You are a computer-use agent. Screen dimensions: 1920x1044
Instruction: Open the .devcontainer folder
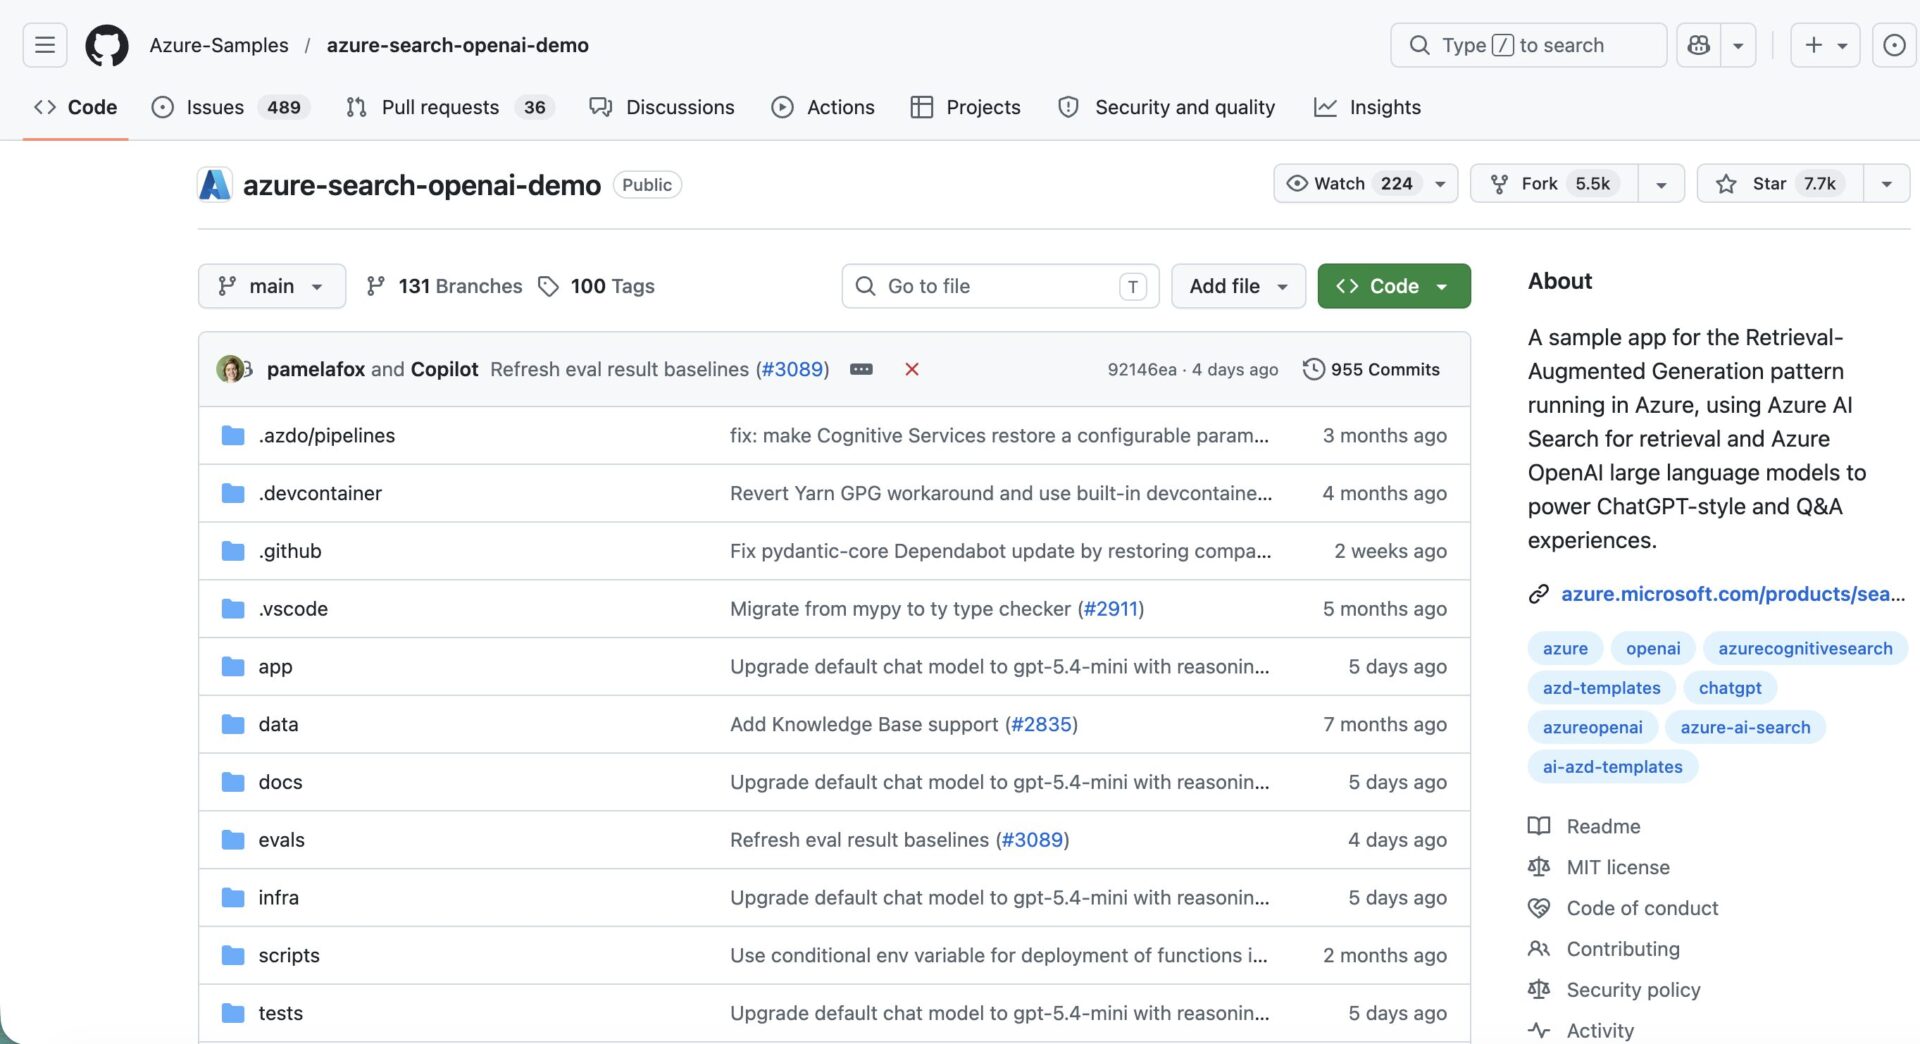point(320,493)
